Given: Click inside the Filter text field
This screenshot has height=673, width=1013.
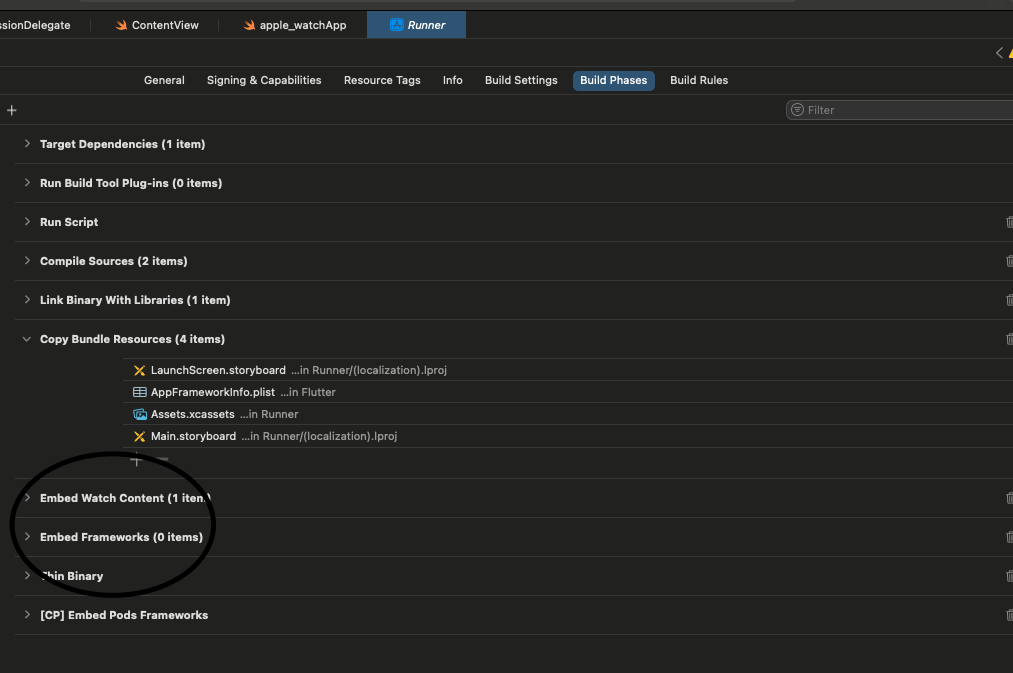Looking at the screenshot, I should tap(880, 110).
